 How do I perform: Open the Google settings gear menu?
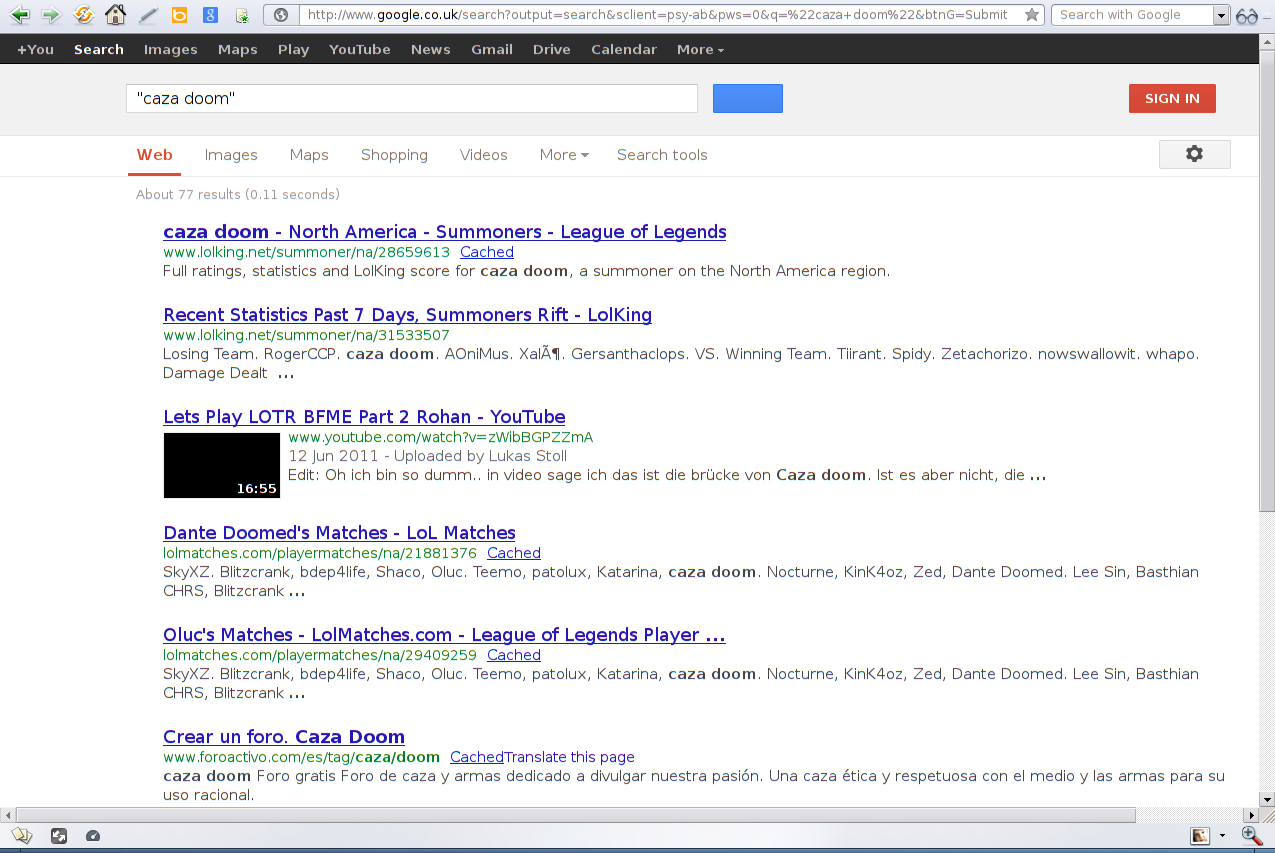[1194, 154]
